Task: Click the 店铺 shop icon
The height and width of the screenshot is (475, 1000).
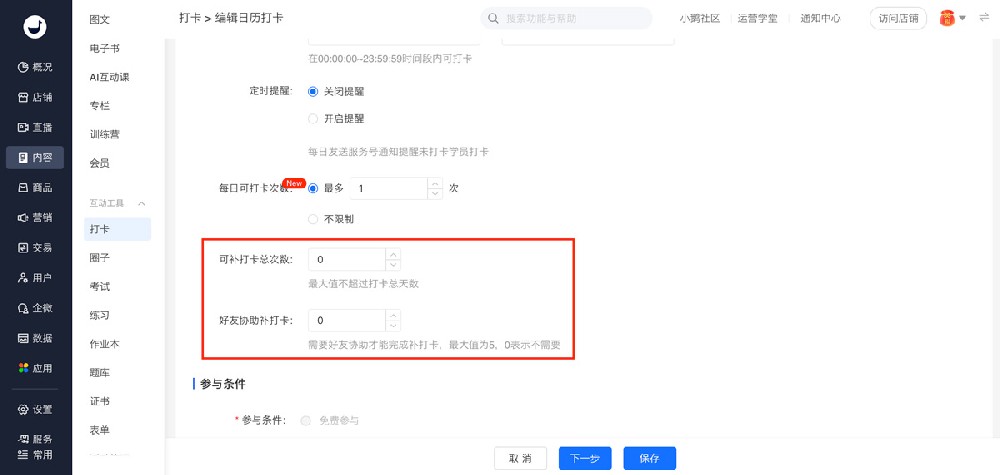Action: pyautogui.click(x=23, y=98)
